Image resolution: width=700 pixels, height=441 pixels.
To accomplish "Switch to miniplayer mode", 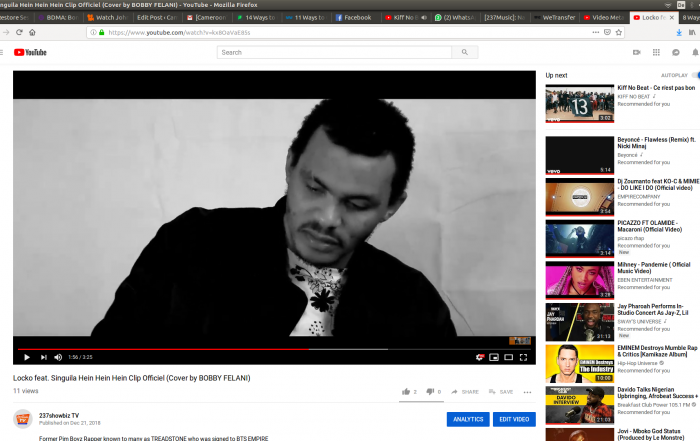I will point(494,357).
